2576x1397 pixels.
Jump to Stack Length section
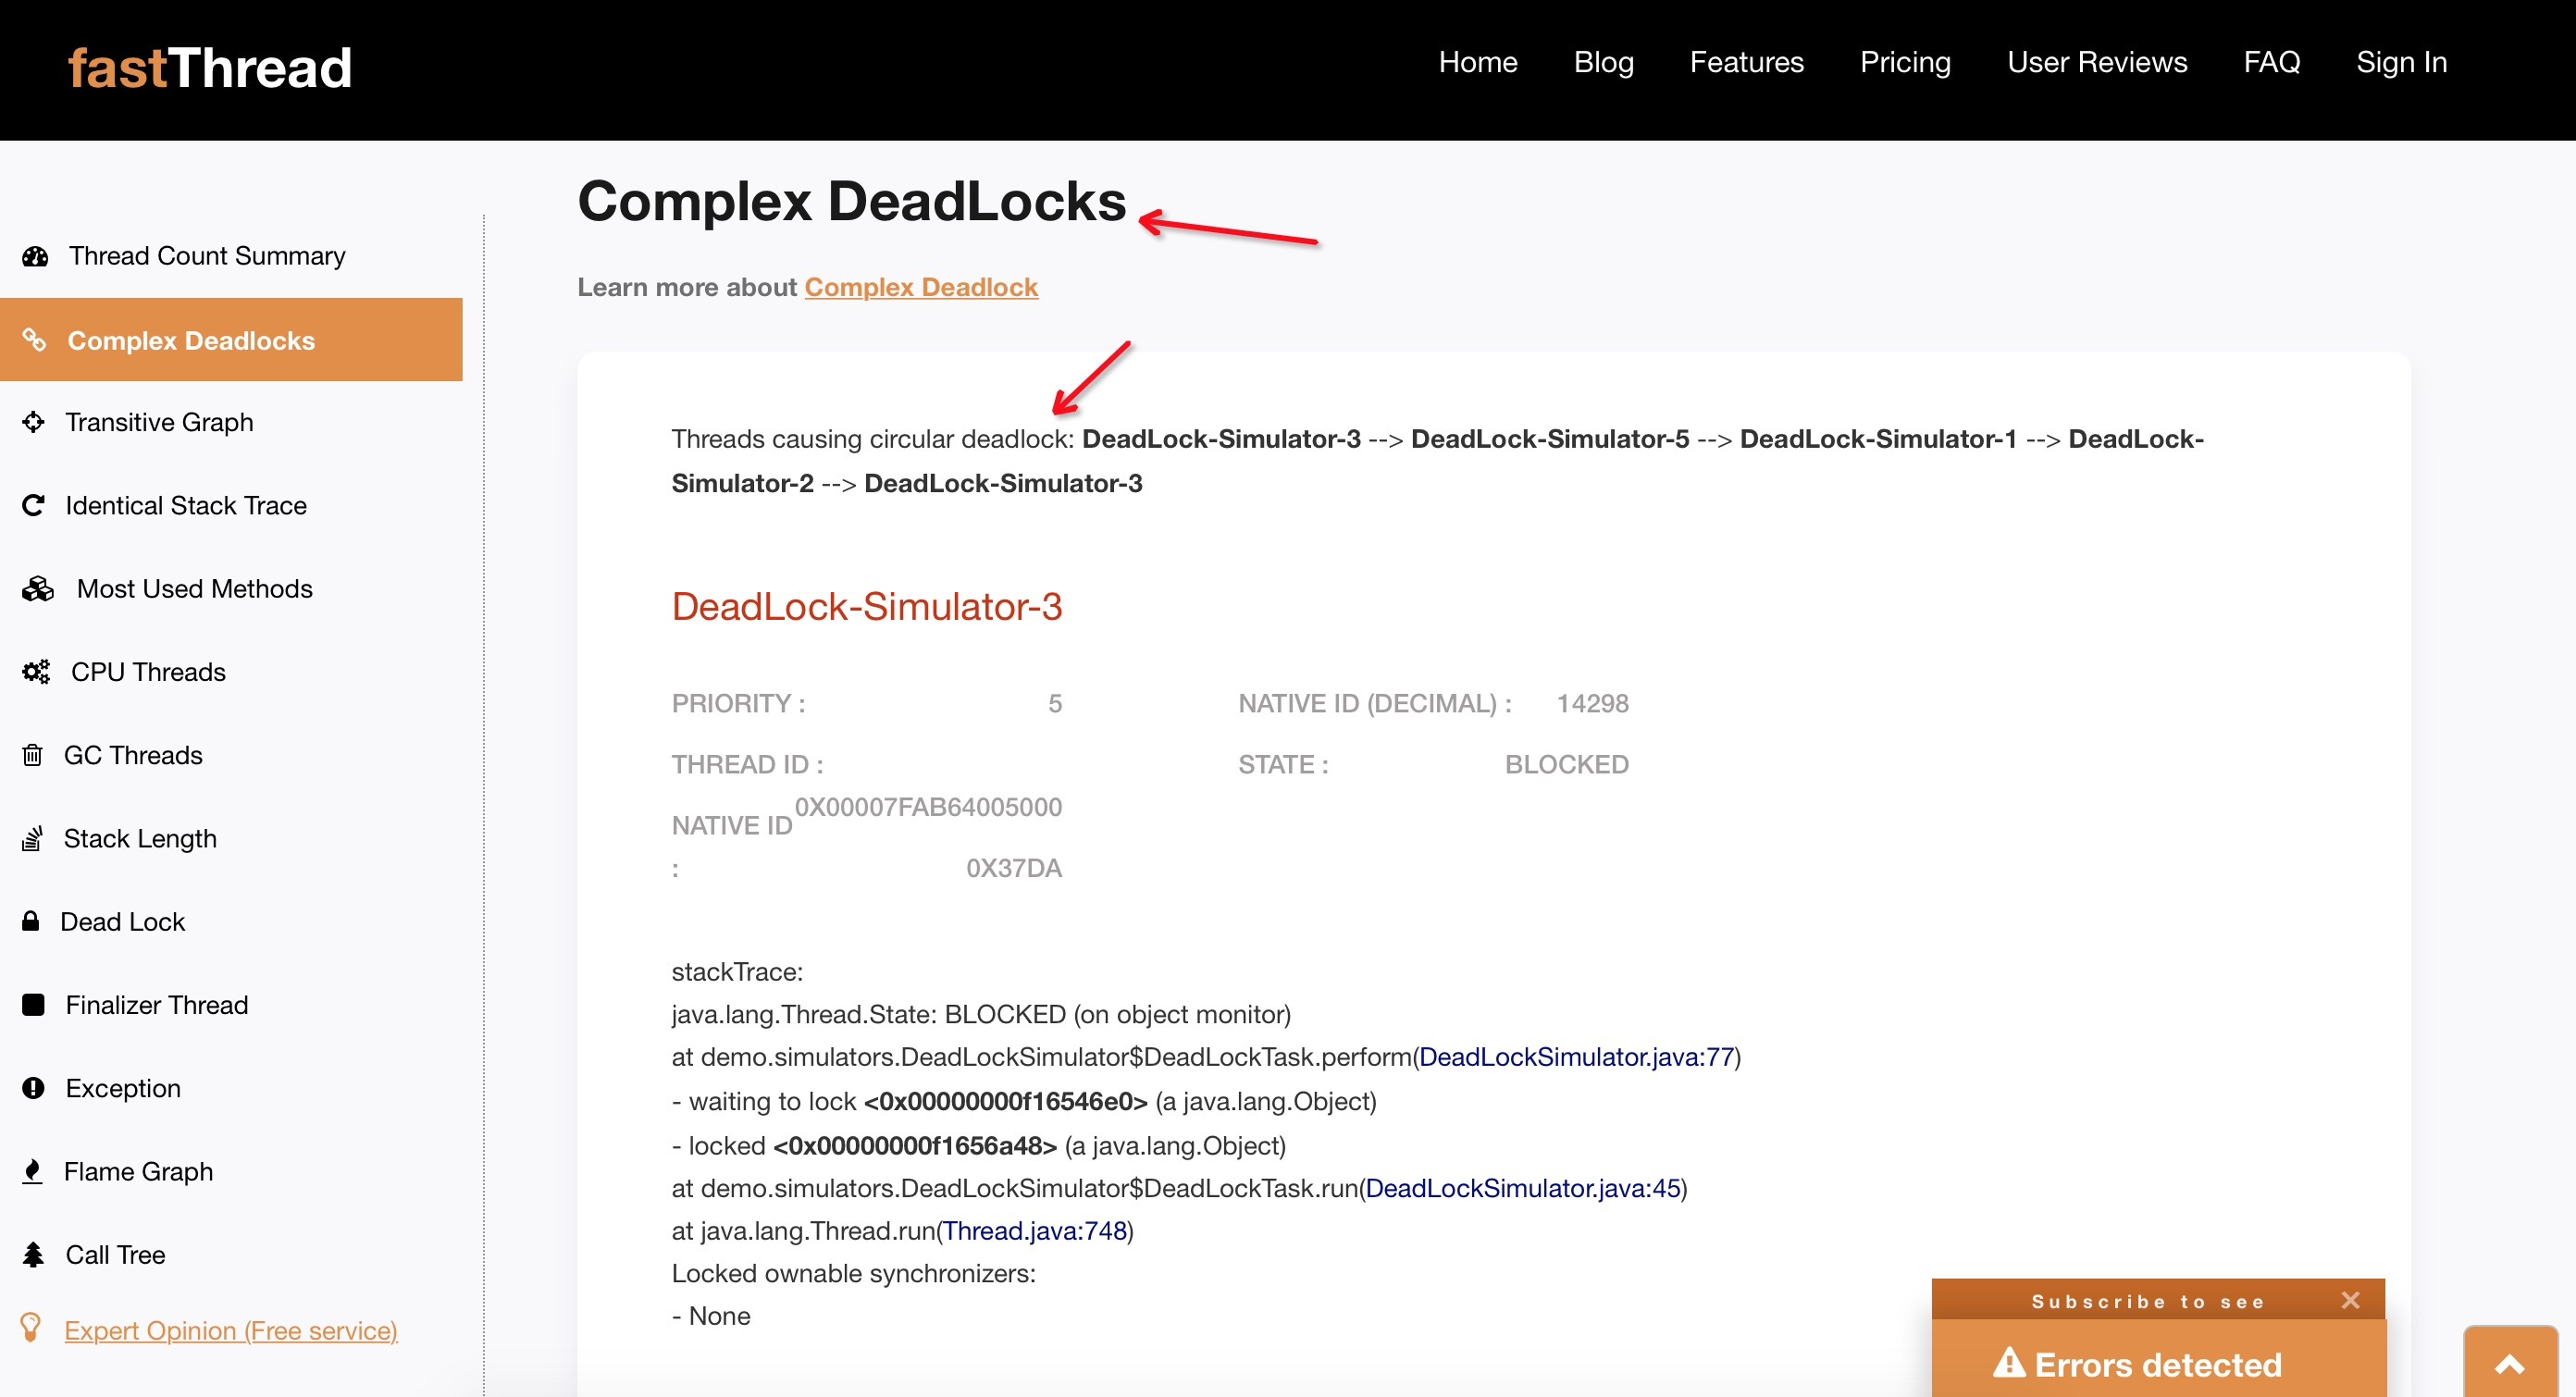pyautogui.click(x=140, y=838)
